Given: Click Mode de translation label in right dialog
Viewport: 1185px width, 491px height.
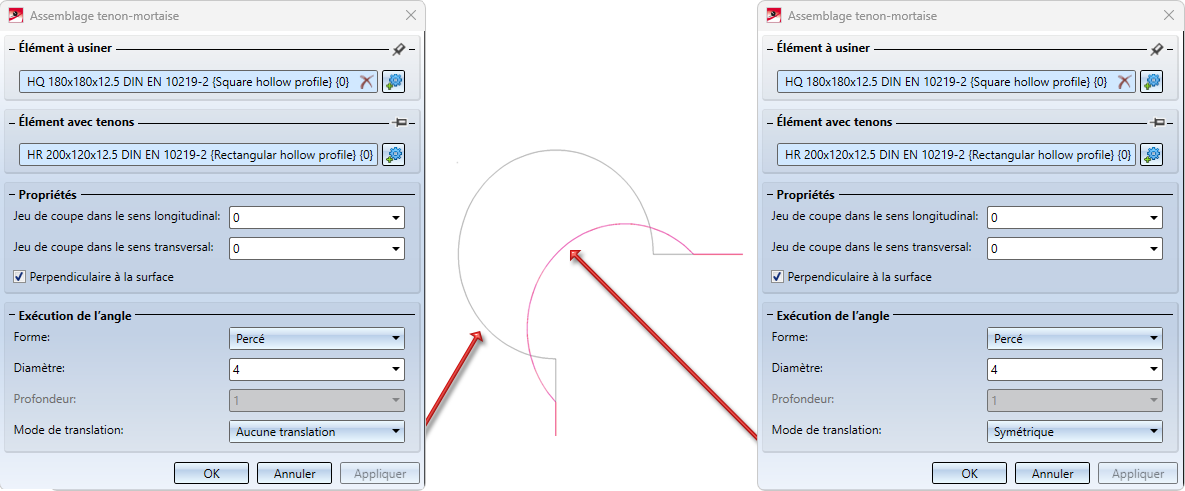Looking at the screenshot, I should (x=826, y=431).
